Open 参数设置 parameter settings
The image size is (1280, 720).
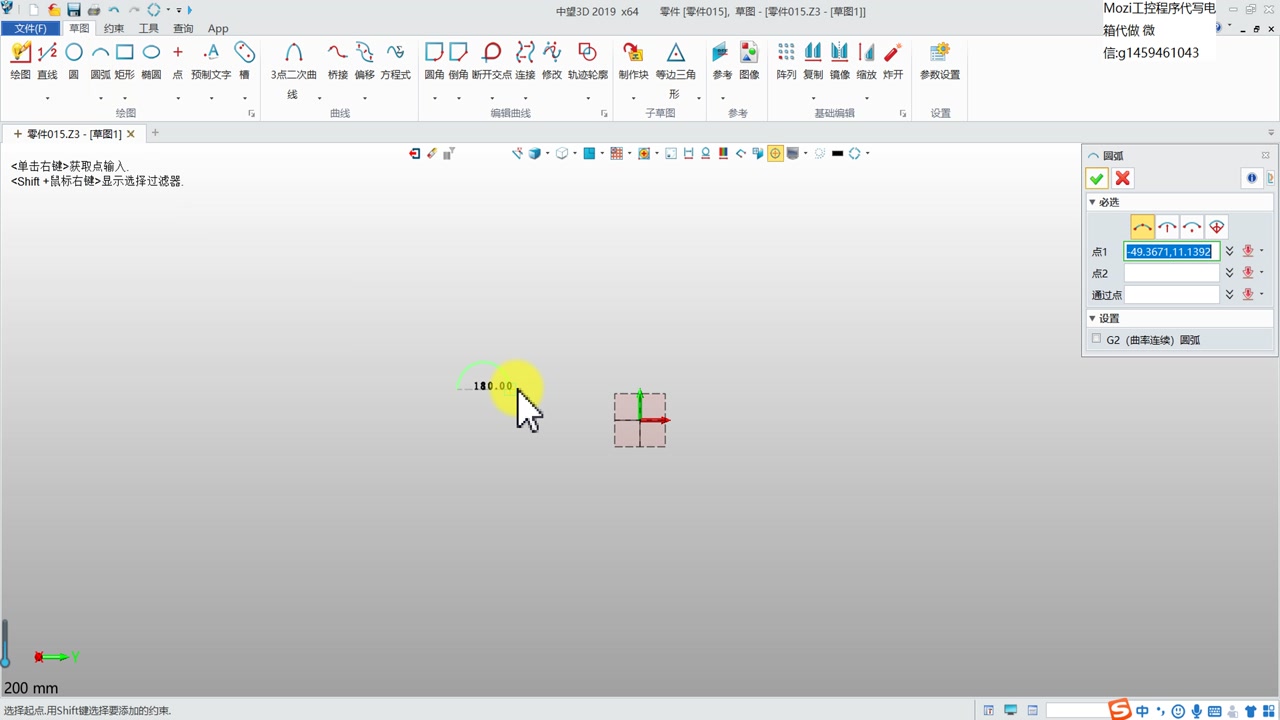[x=940, y=62]
